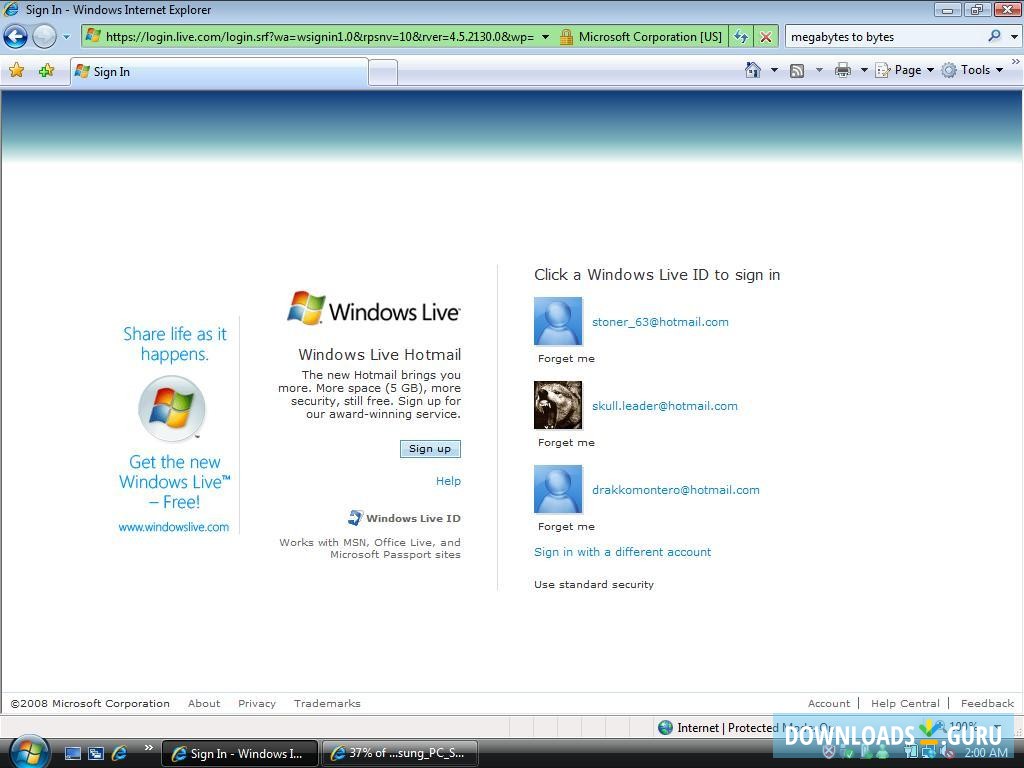This screenshot has width=1024, height=768.
Task: Click the Add to Favorites icon
Action: tap(46, 71)
